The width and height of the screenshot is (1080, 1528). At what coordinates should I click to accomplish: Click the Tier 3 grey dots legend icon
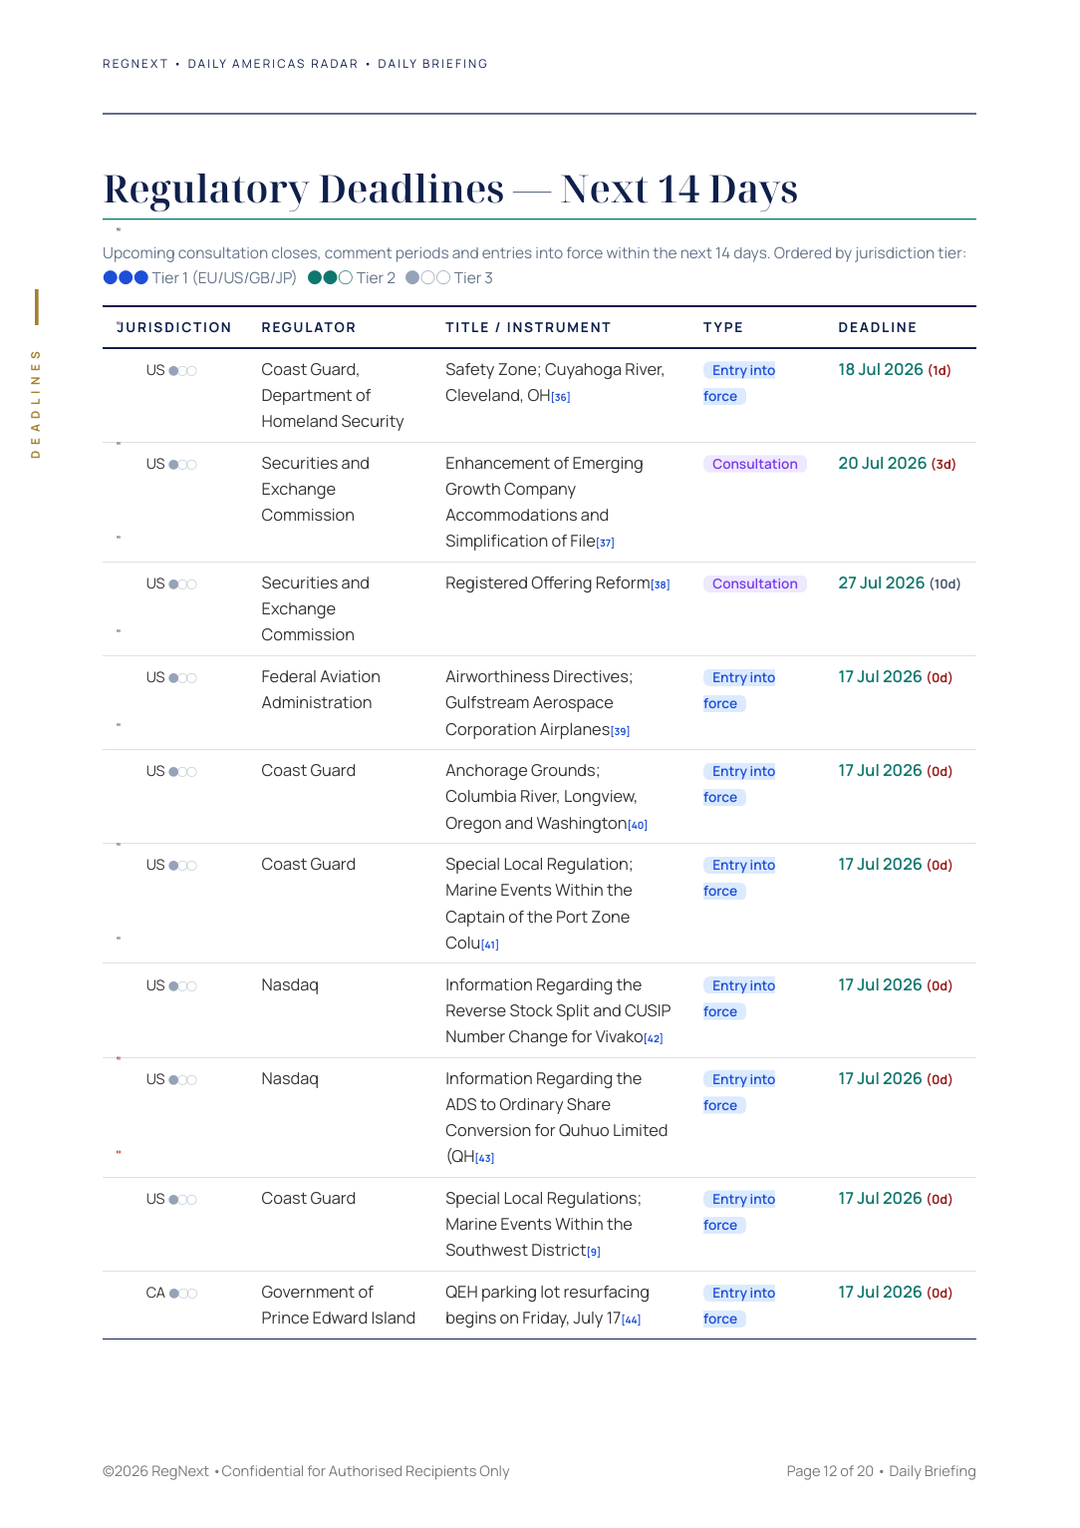[428, 278]
